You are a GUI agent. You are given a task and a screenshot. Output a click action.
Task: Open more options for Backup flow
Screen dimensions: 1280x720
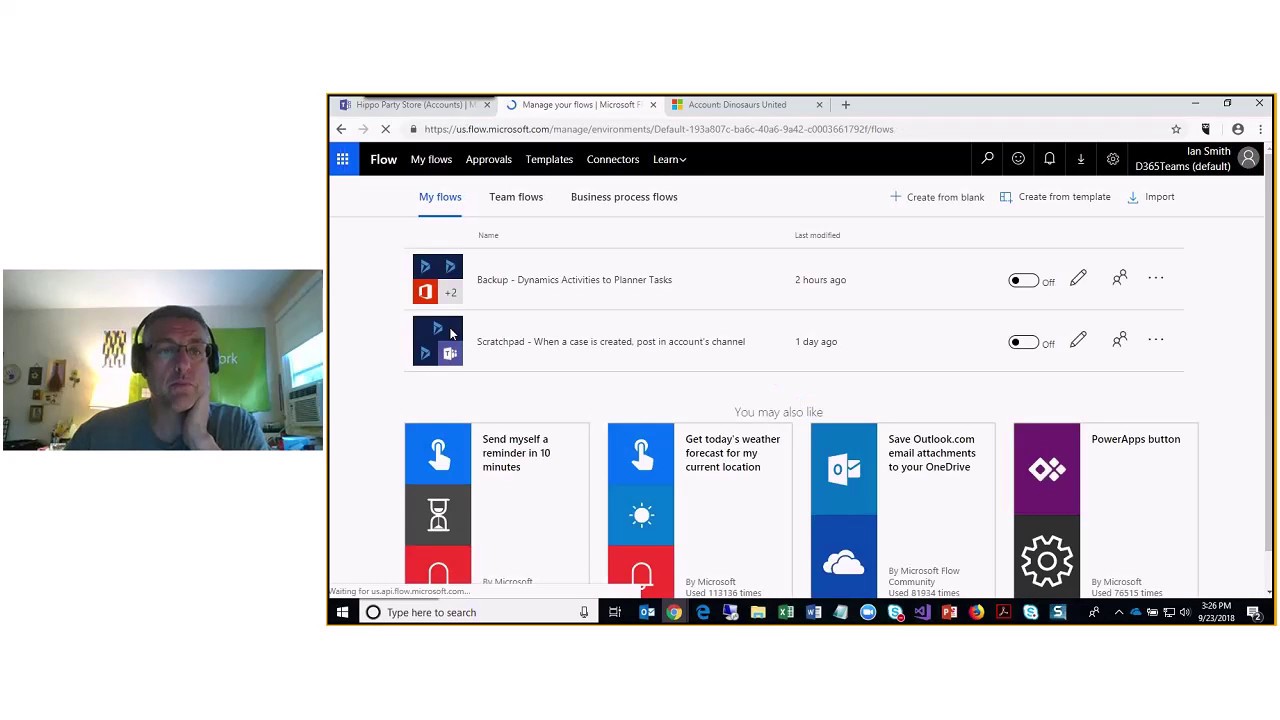tap(1156, 278)
